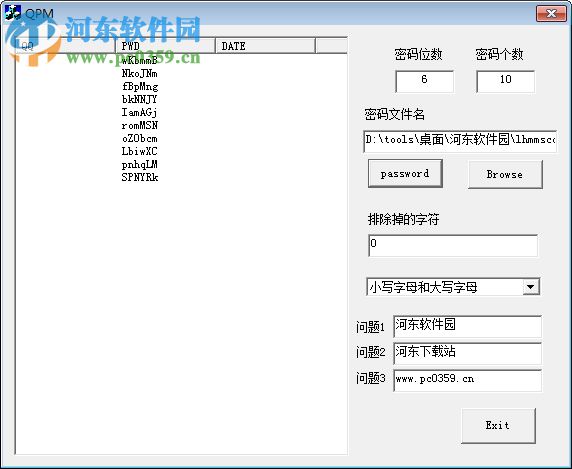The width and height of the screenshot is (572, 469).
Task: Select the 小写字母和大写字母 combo box
Action: pos(453,287)
